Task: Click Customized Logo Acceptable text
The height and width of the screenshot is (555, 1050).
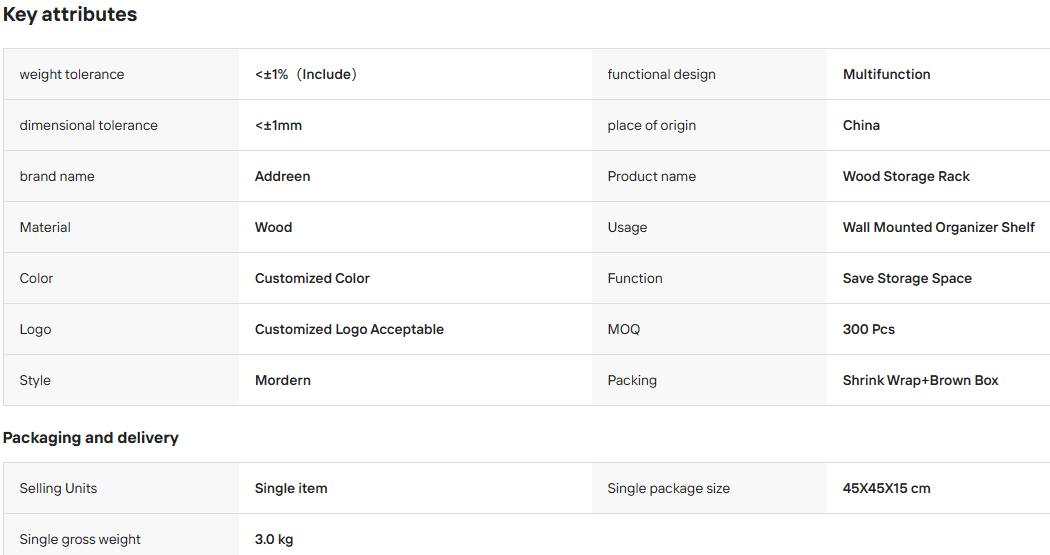Action: (350, 329)
